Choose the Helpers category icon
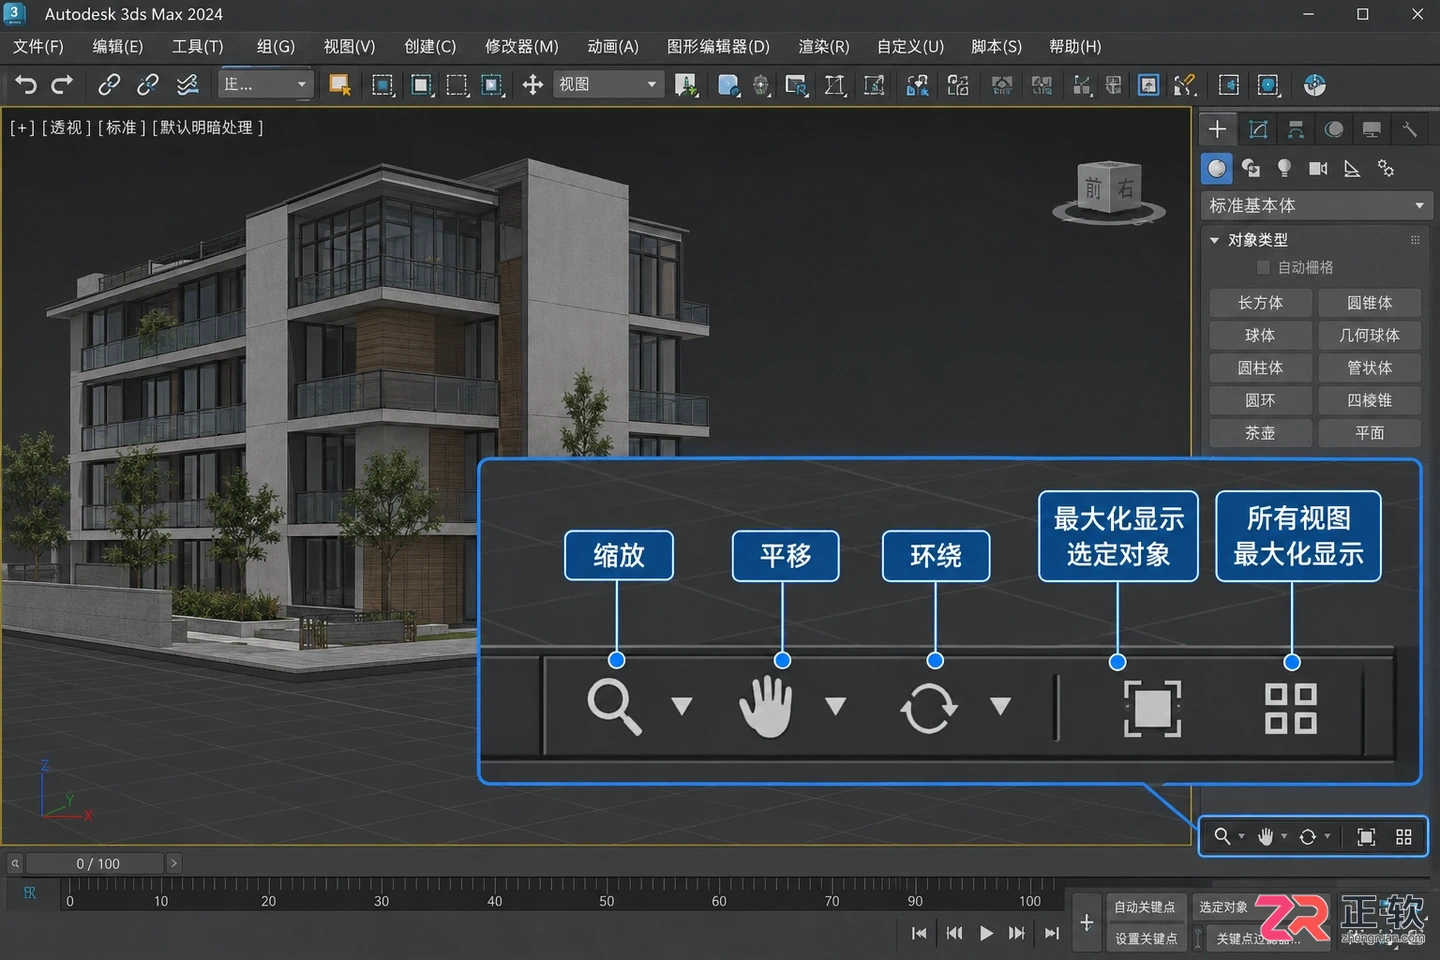Screen dimensions: 1440x960 click(x=1352, y=168)
